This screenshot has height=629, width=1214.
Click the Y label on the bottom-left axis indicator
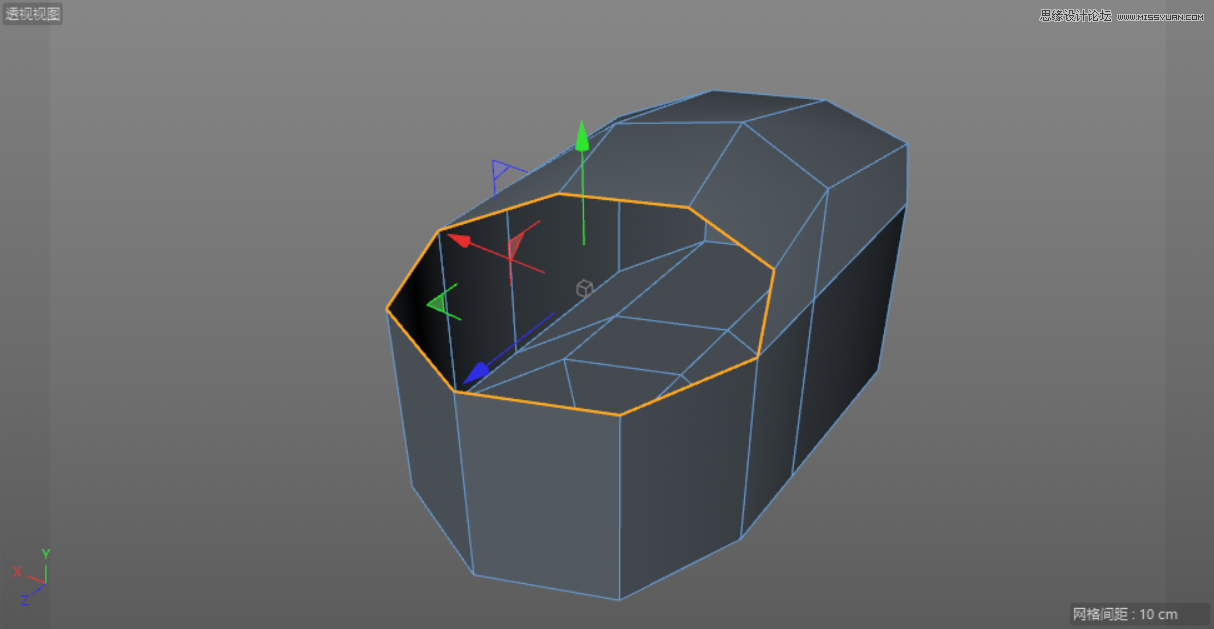click(x=43, y=554)
